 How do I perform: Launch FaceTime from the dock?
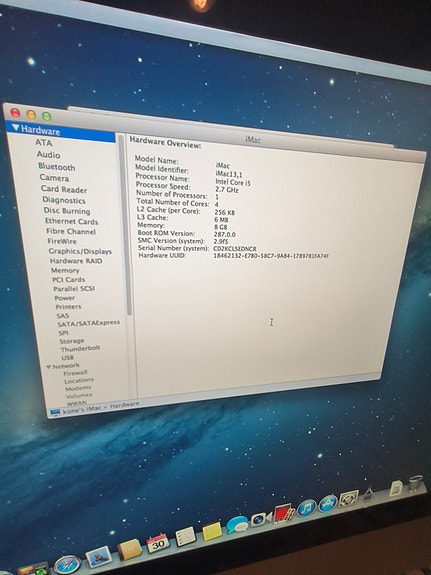click(261, 519)
